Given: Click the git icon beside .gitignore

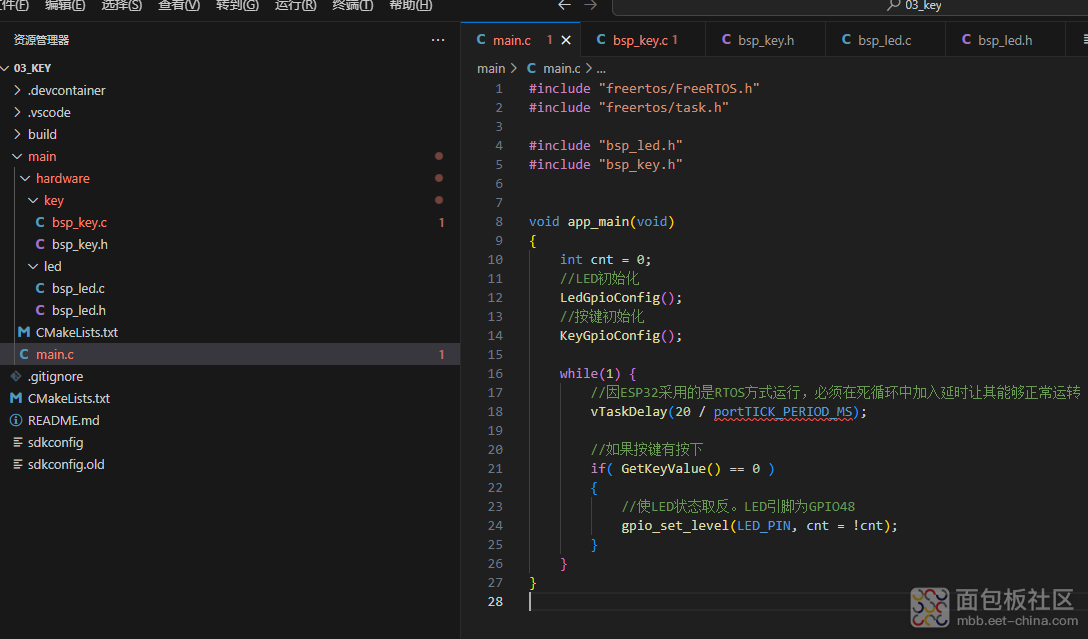Looking at the screenshot, I should click(16, 376).
